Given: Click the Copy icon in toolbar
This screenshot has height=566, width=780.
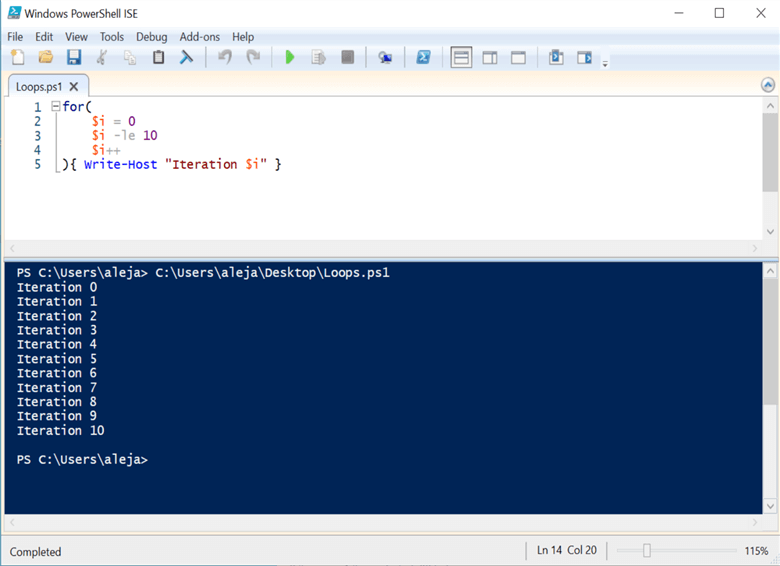Looking at the screenshot, I should click(x=130, y=58).
